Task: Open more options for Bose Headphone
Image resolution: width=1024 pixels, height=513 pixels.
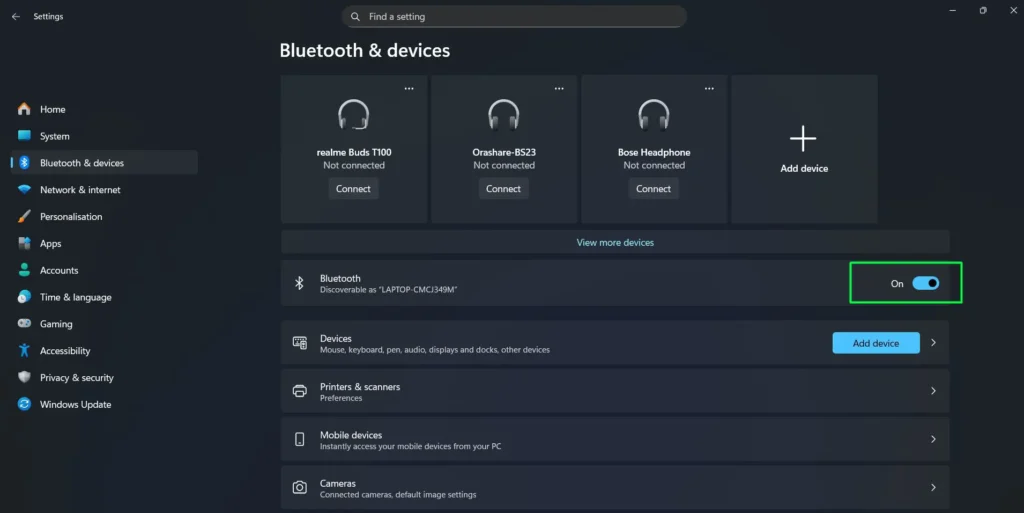Action: click(x=709, y=89)
